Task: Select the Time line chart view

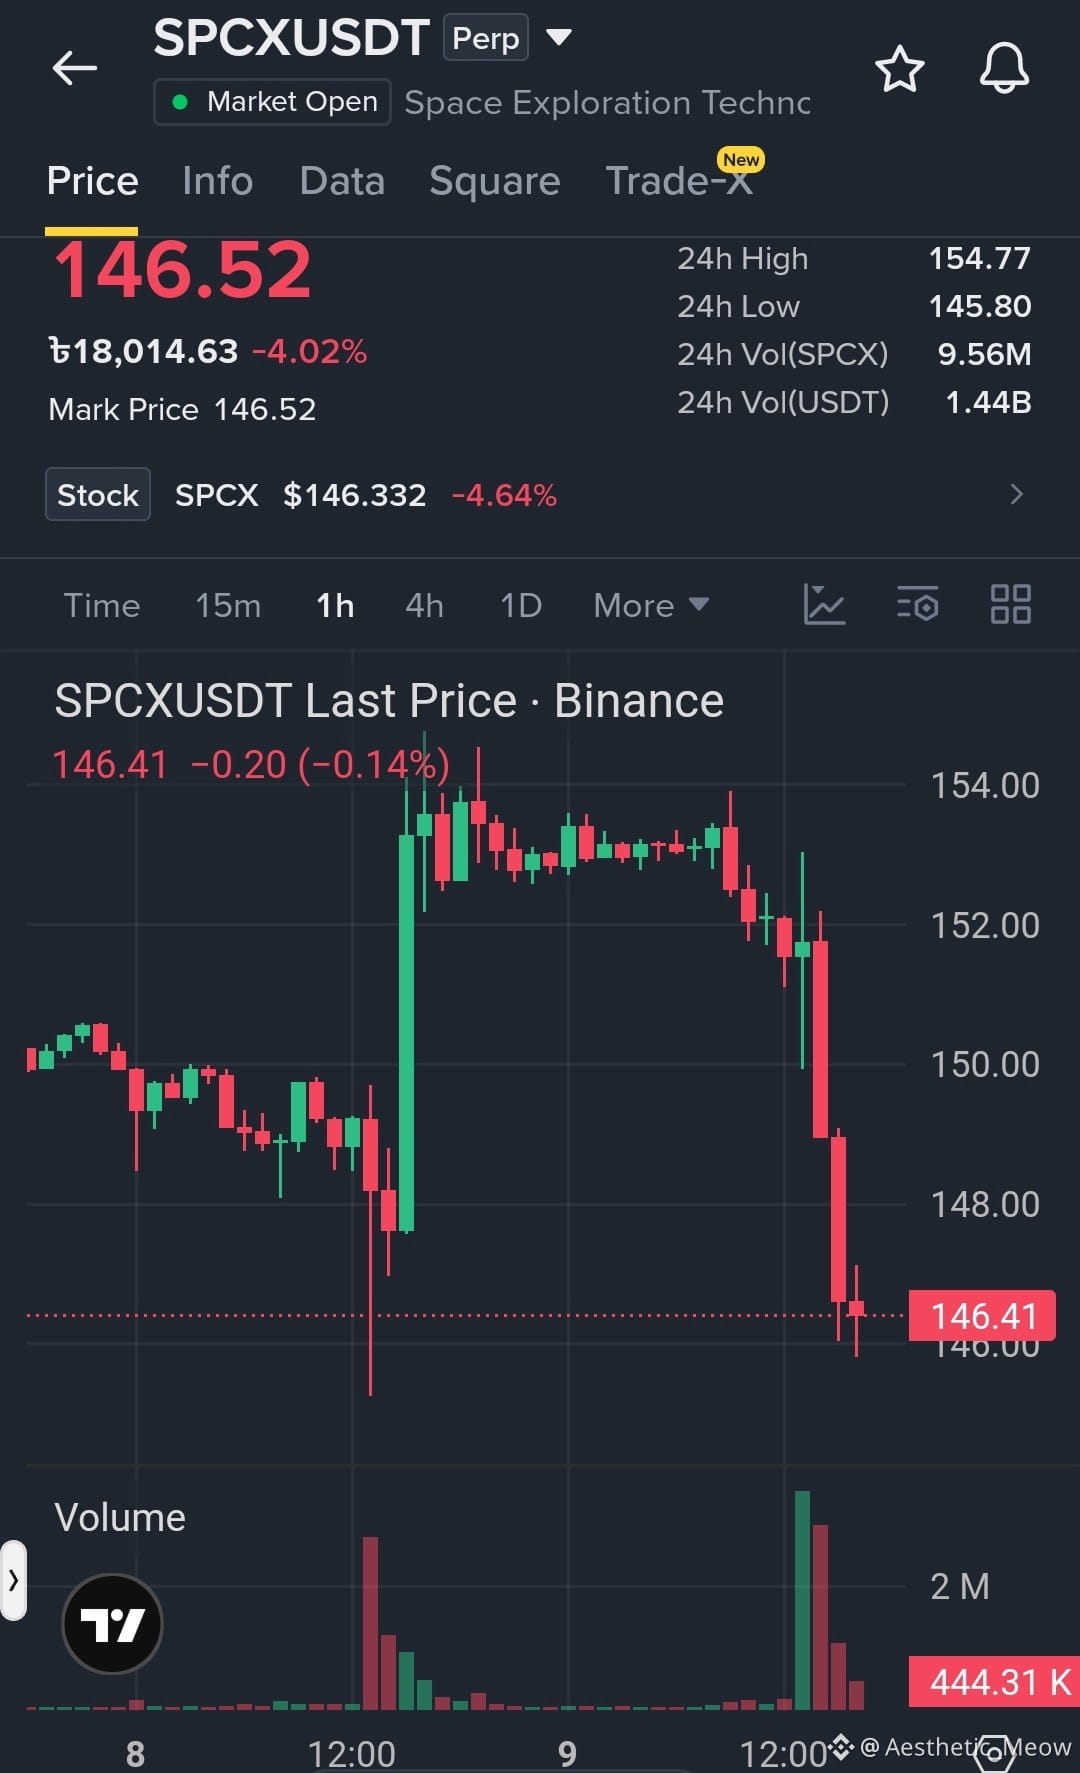Action: [102, 605]
